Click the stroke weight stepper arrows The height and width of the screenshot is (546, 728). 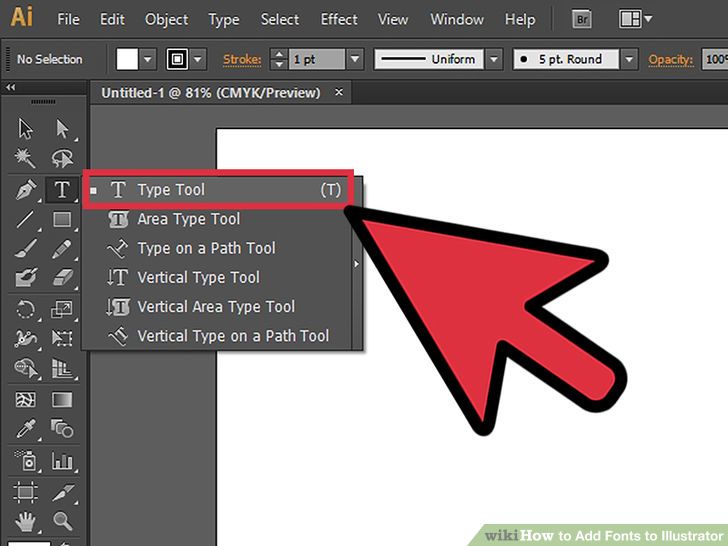[279, 59]
